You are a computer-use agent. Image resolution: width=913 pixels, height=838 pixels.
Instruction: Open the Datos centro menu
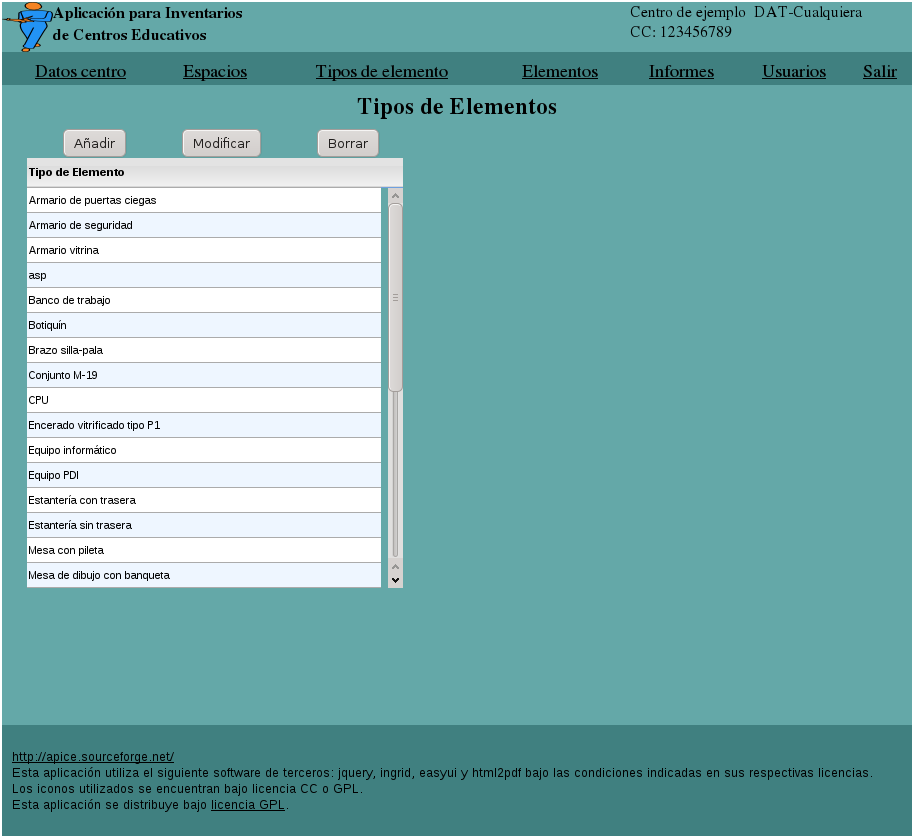pos(80,71)
